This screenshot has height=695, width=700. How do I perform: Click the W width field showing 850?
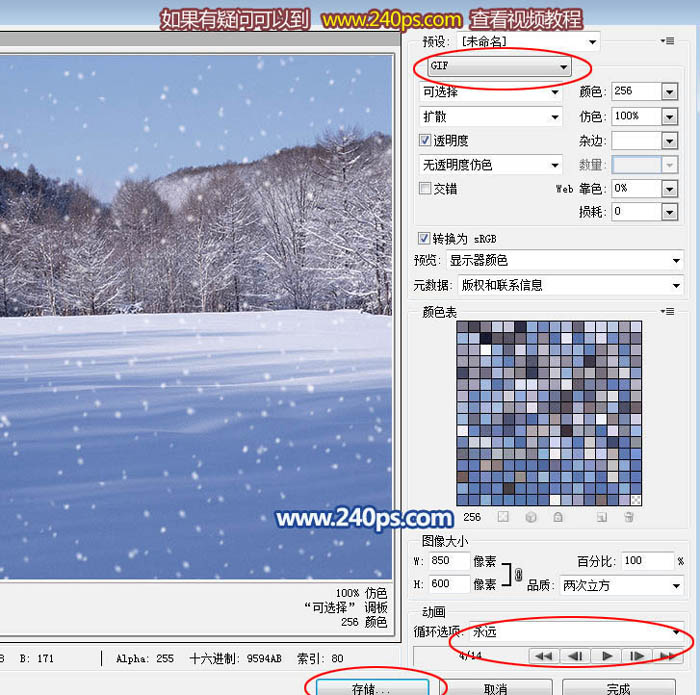[449, 561]
